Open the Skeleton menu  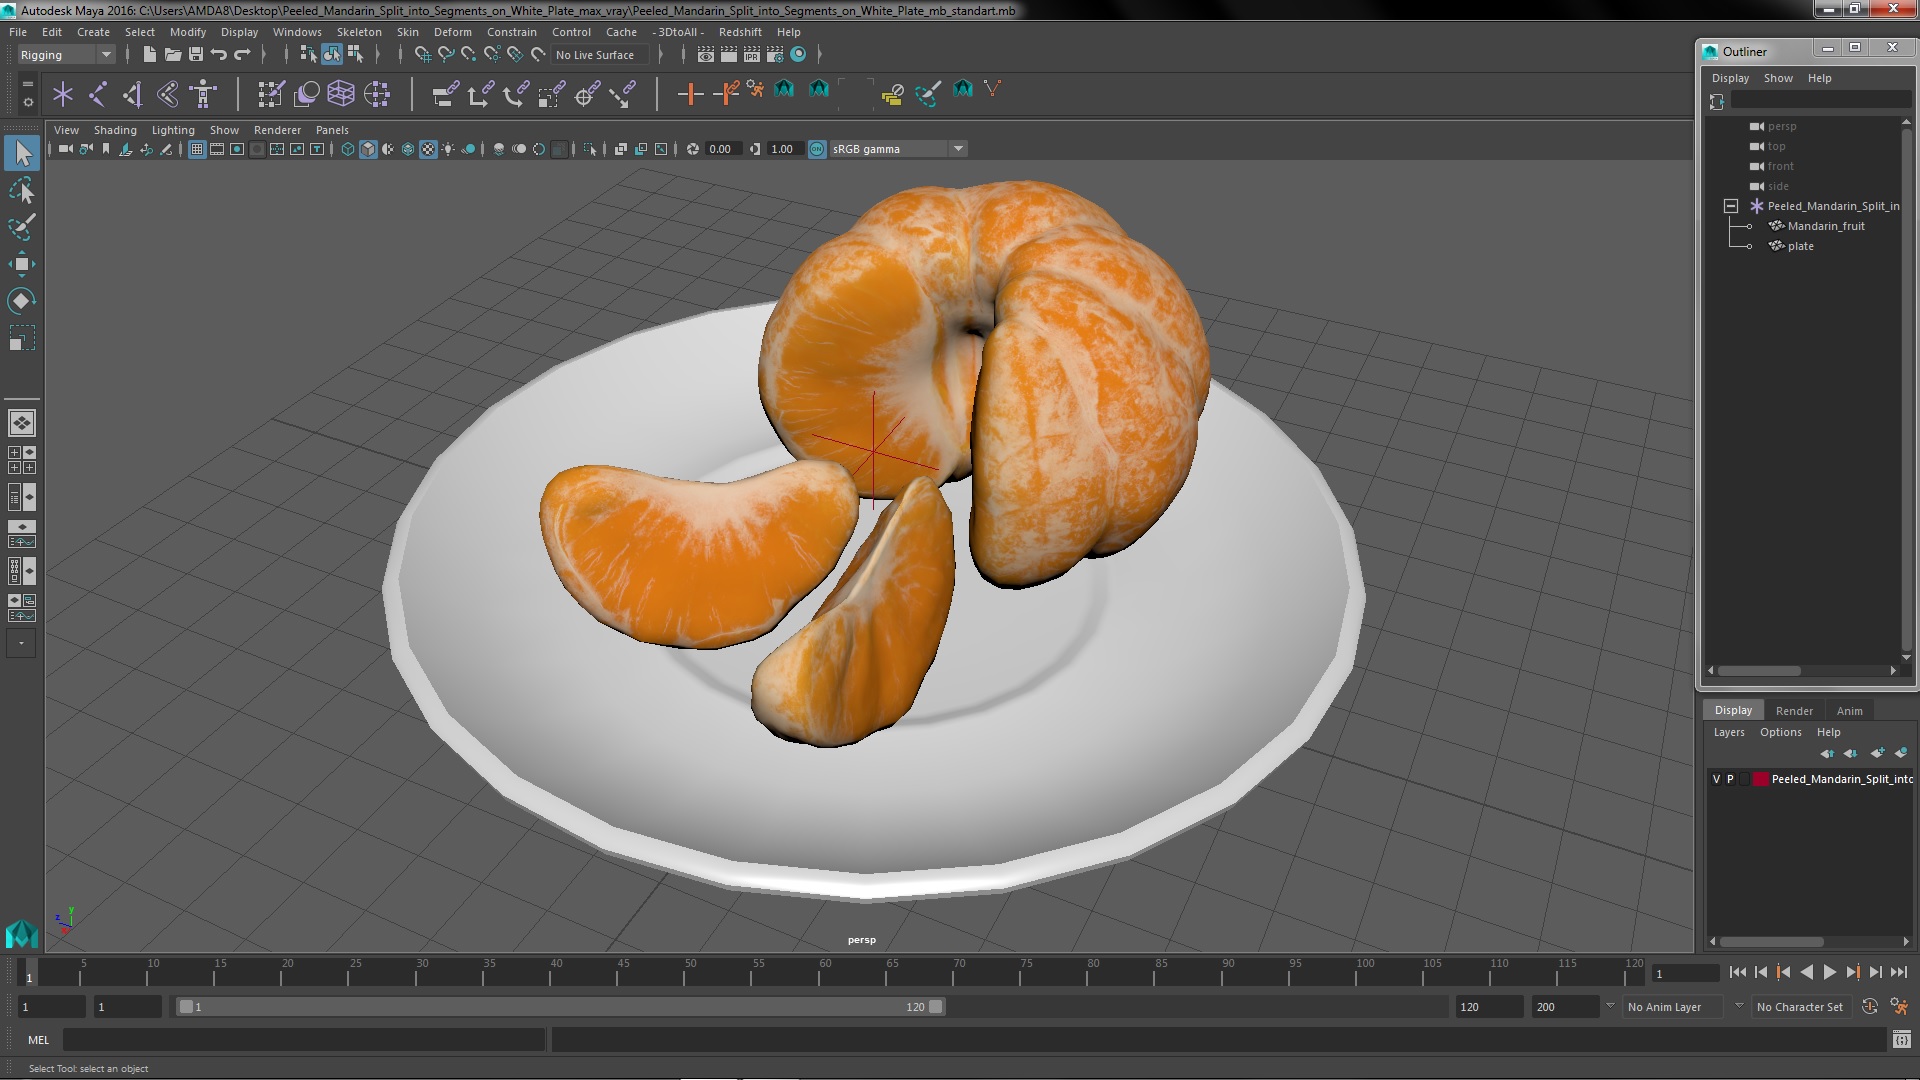point(359,32)
